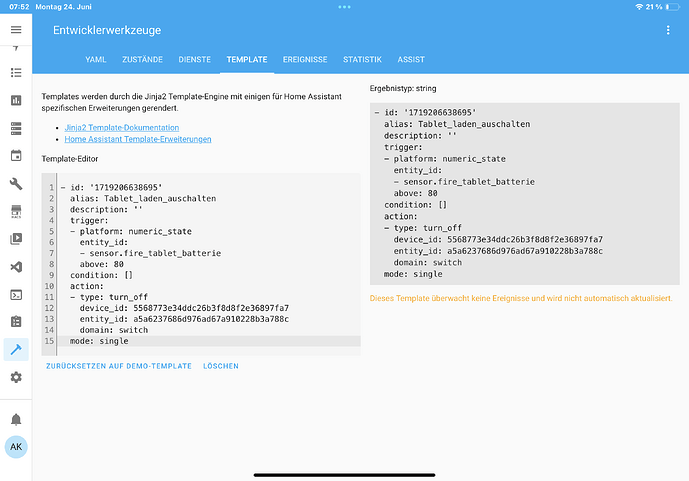Open Settings gear icon in sidebar
Viewport: 689px width, 481px height.
[x=16, y=377]
